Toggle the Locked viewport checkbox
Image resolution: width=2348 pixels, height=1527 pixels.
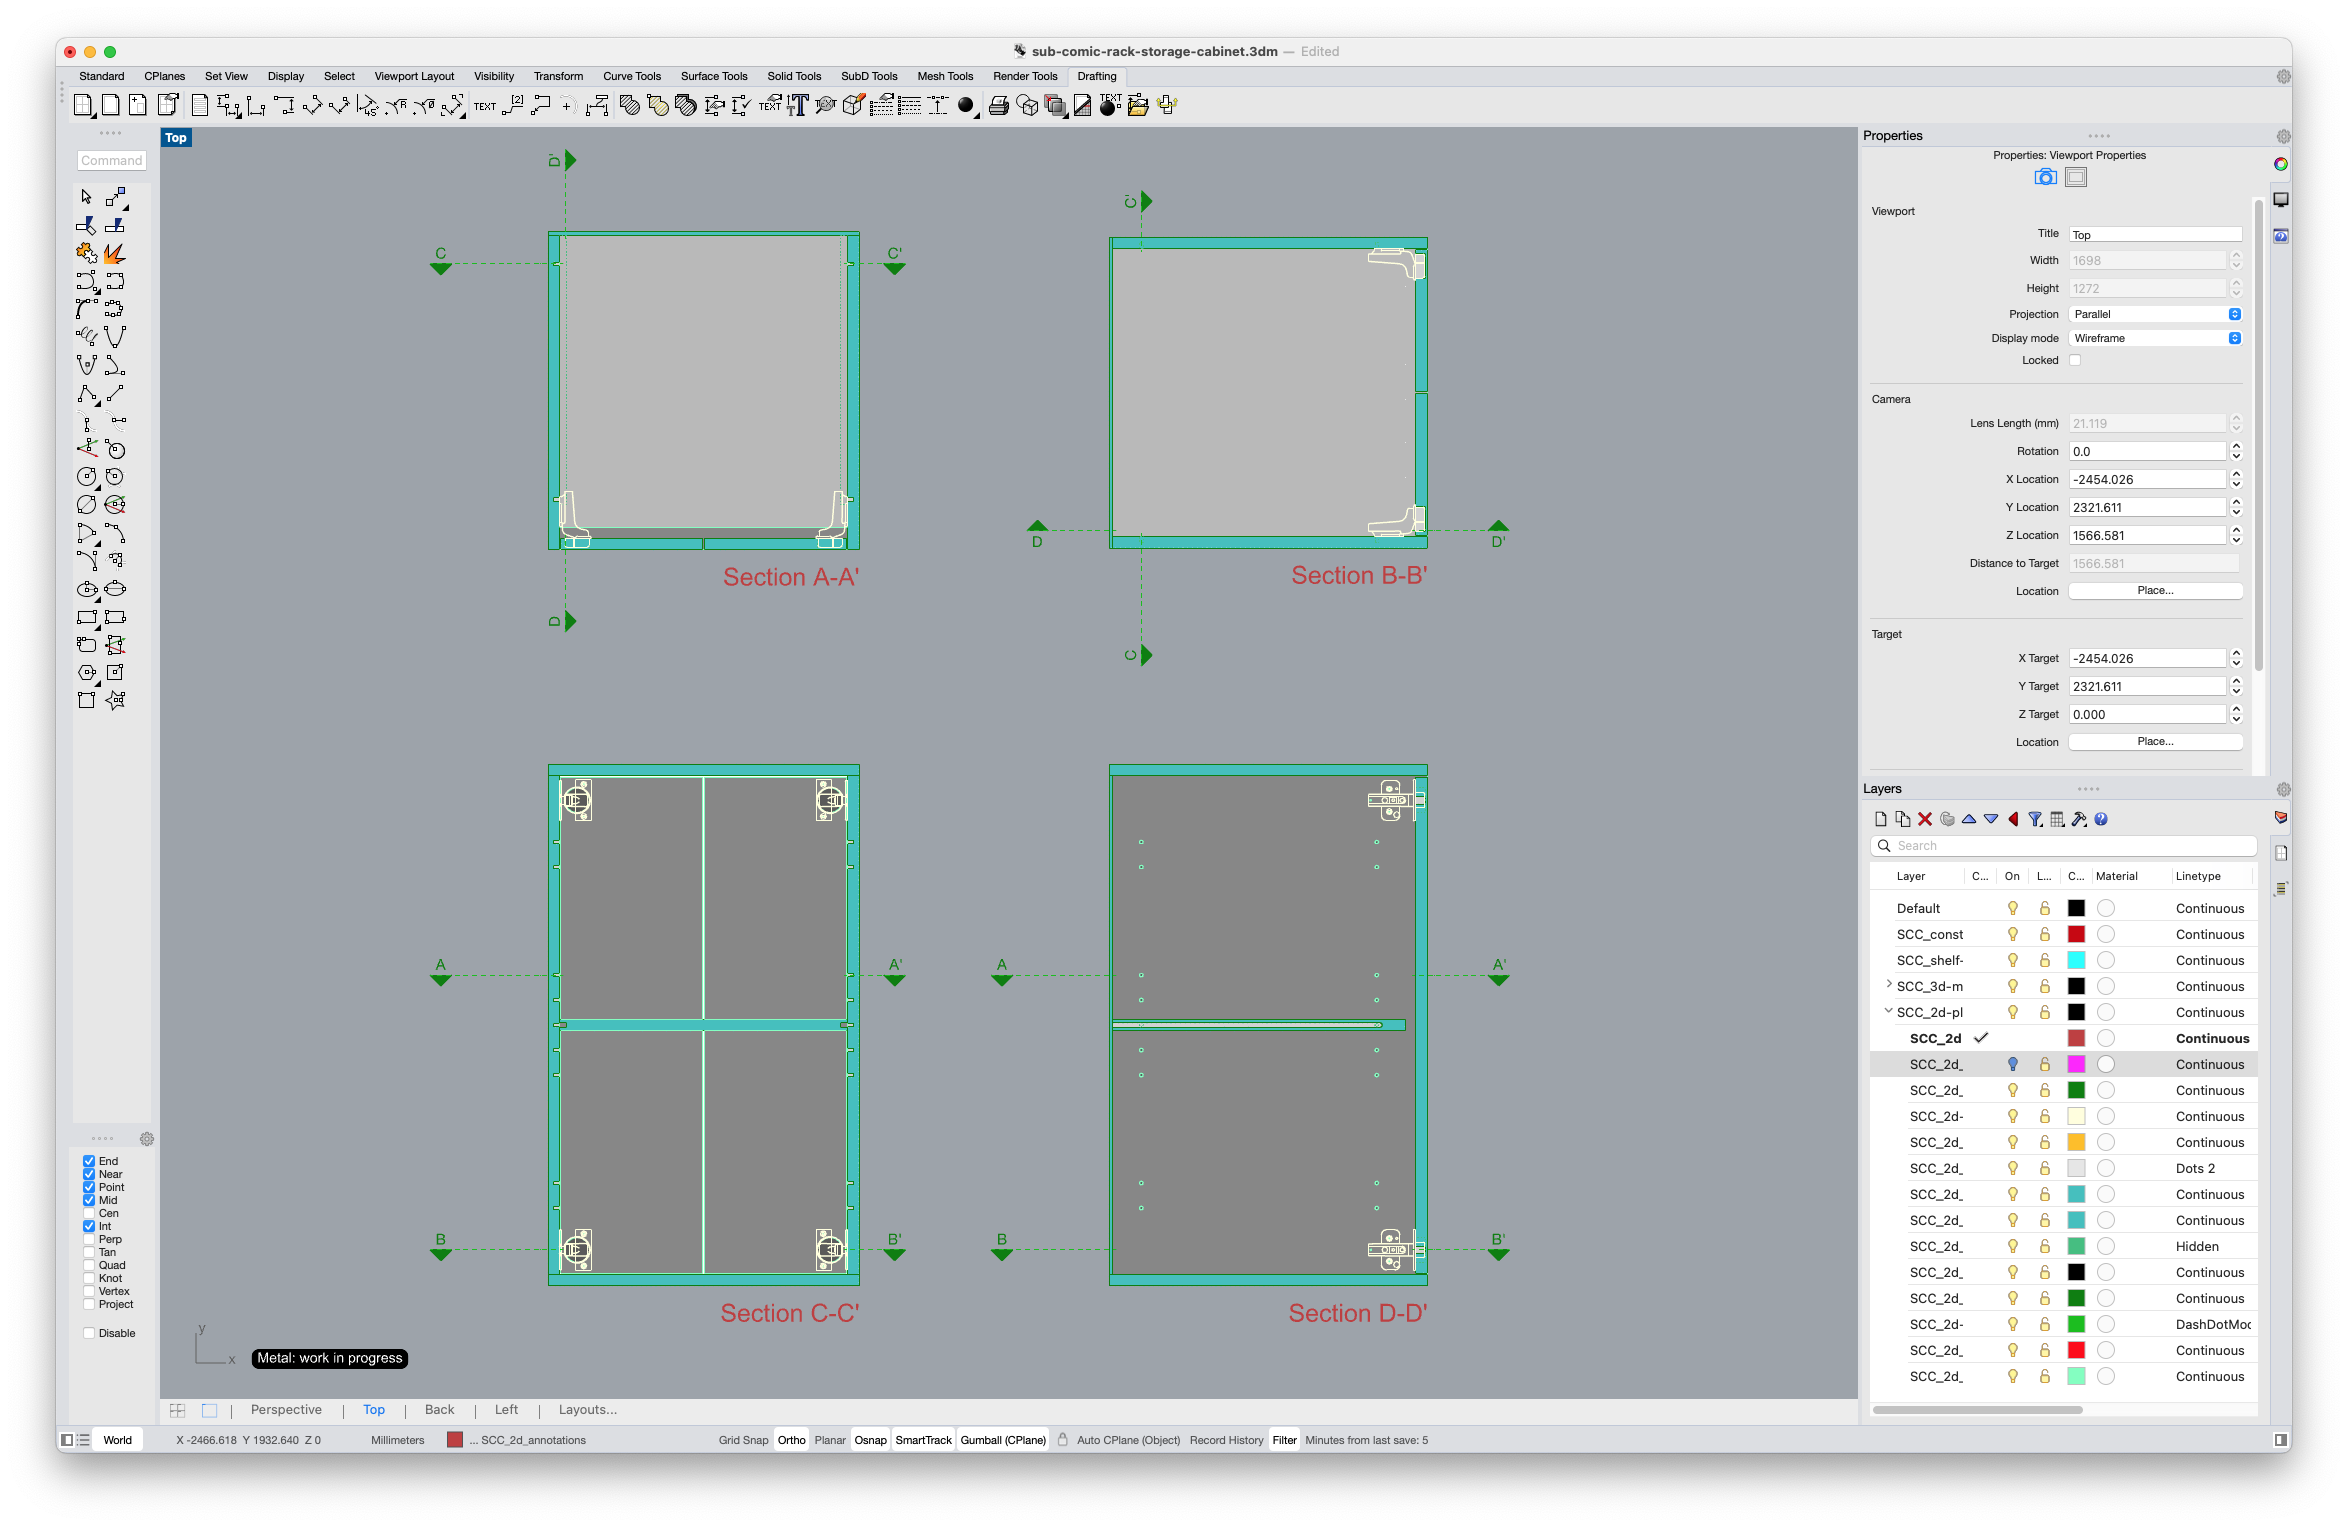point(2075,361)
